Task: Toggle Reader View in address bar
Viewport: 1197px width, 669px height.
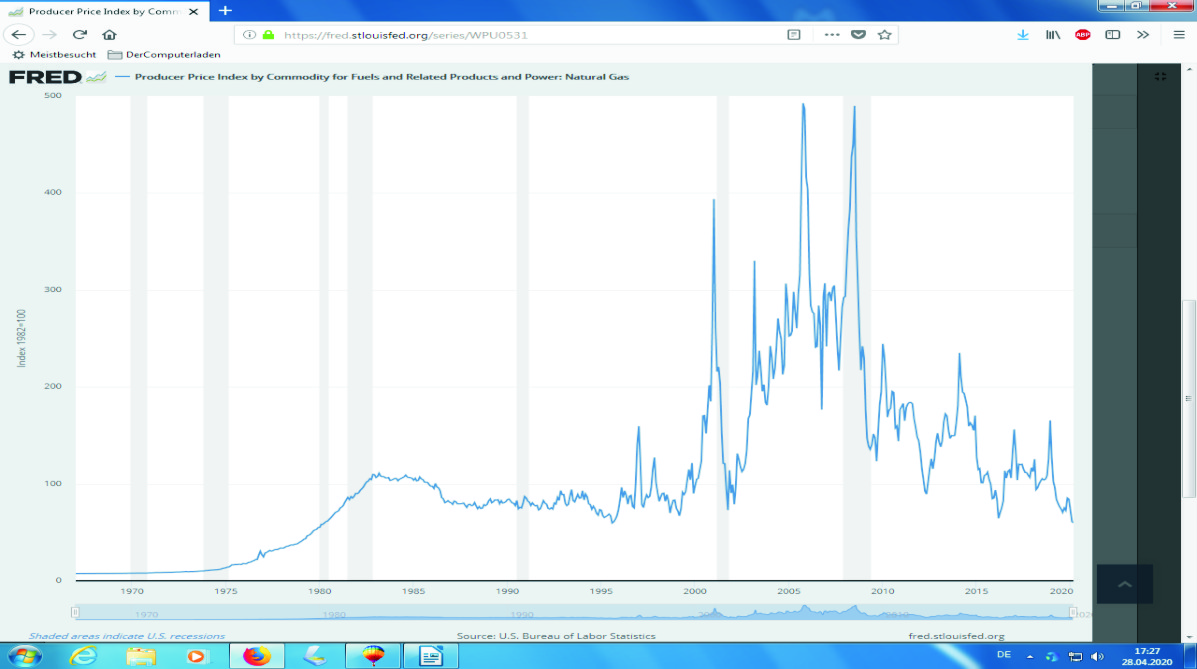Action: pyautogui.click(x=794, y=34)
